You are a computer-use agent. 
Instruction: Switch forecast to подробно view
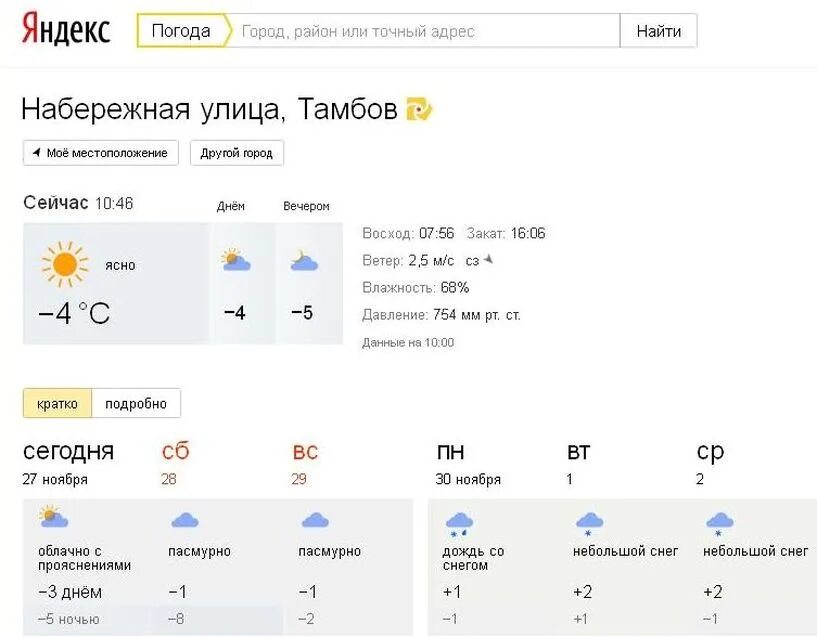136,403
